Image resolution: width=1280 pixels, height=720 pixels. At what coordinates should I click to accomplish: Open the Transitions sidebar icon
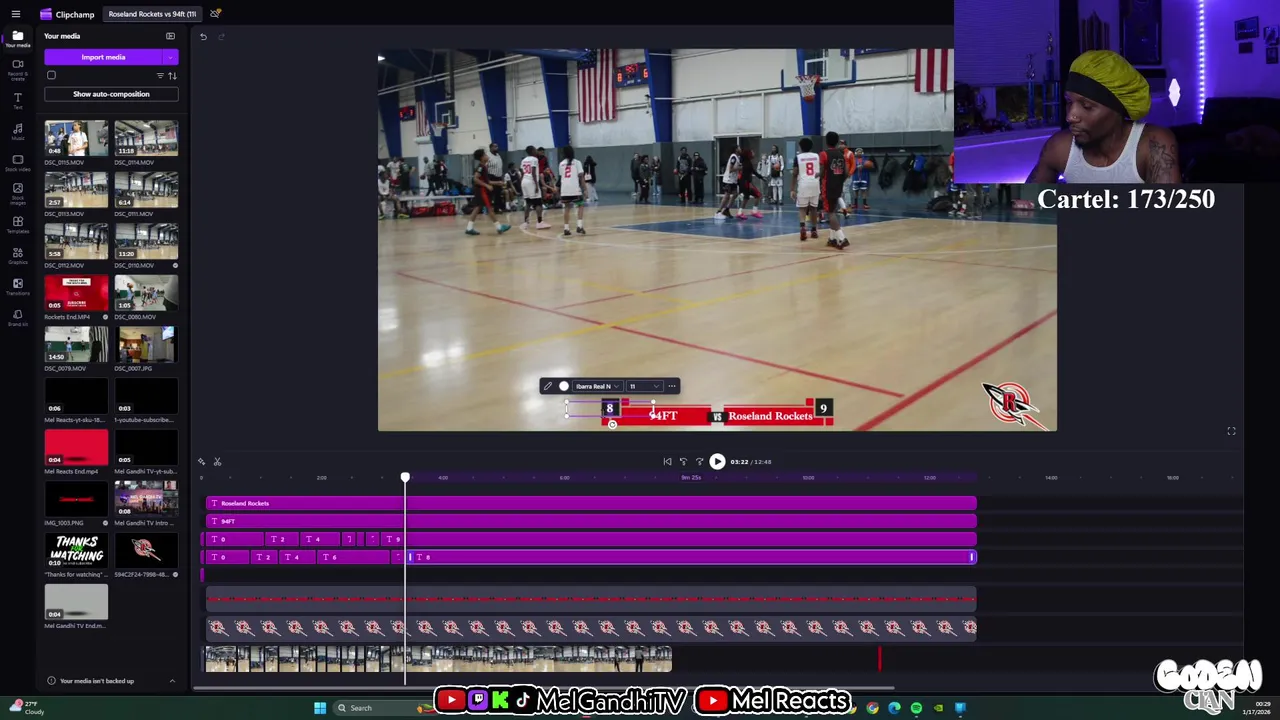tap(17, 286)
